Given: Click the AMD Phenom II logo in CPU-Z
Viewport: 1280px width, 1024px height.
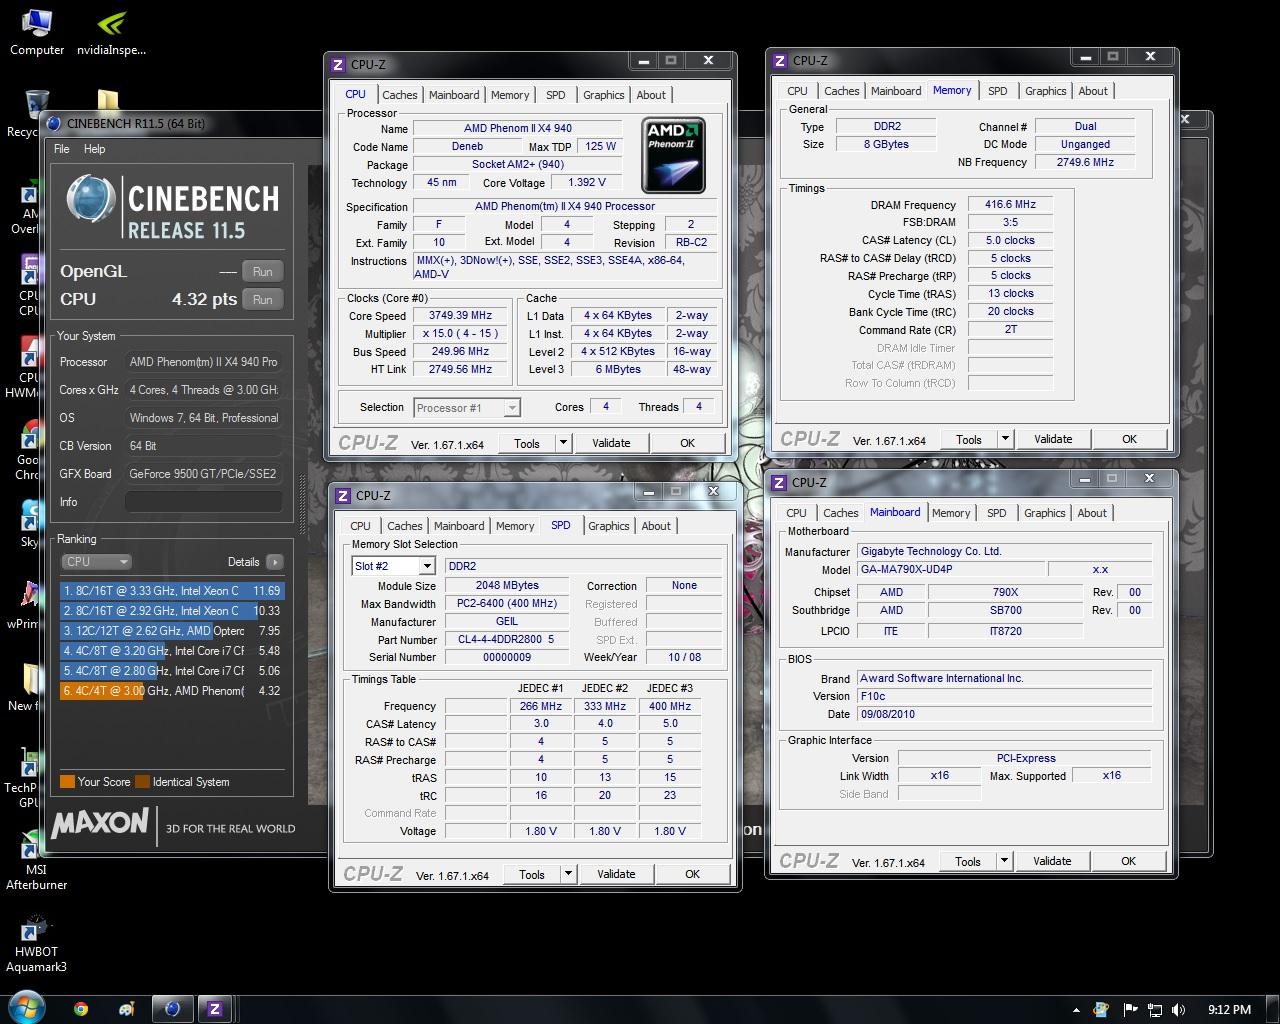Looking at the screenshot, I should click(x=673, y=156).
